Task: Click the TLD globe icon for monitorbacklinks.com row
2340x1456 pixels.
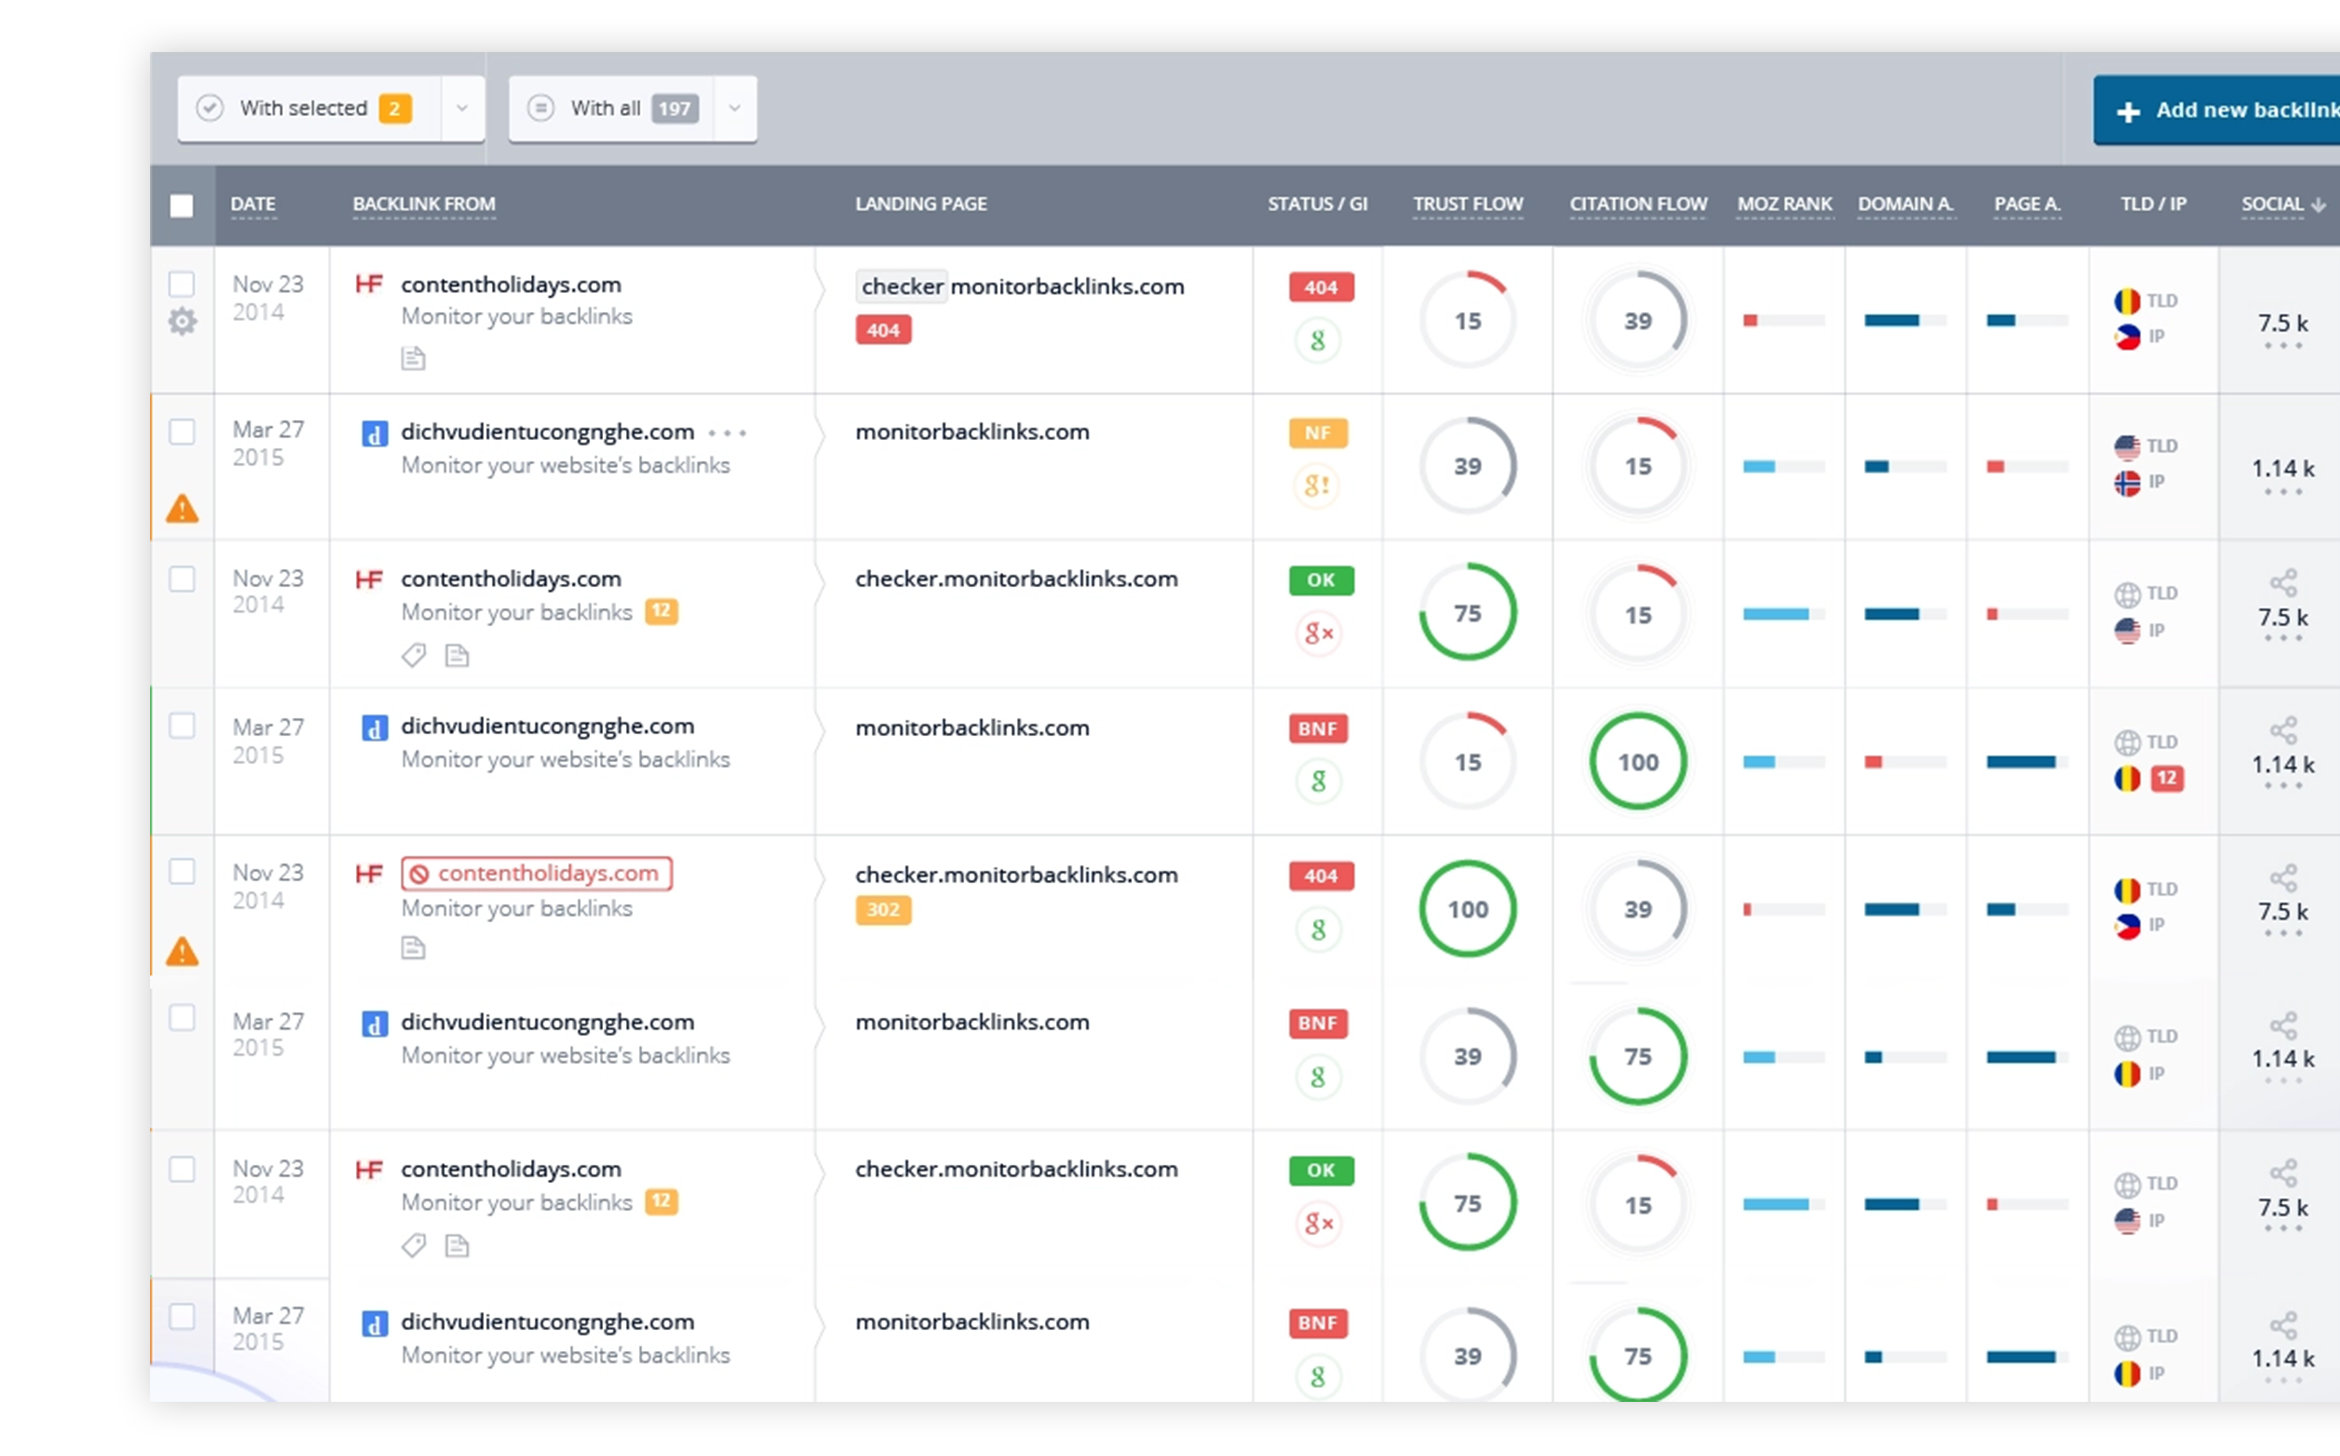Action: click(x=2128, y=741)
